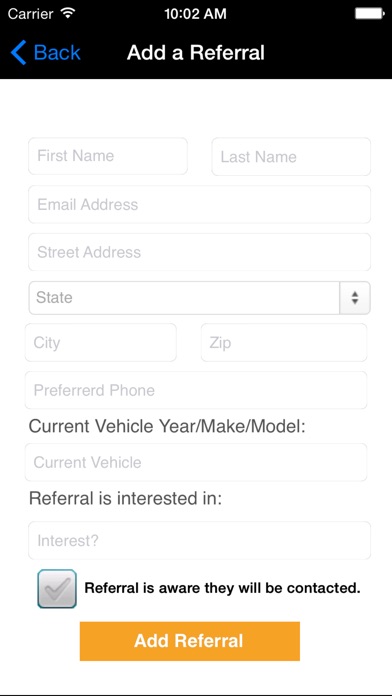The image size is (392, 696).
Task: Click the State selector arrows
Action: (x=355, y=298)
